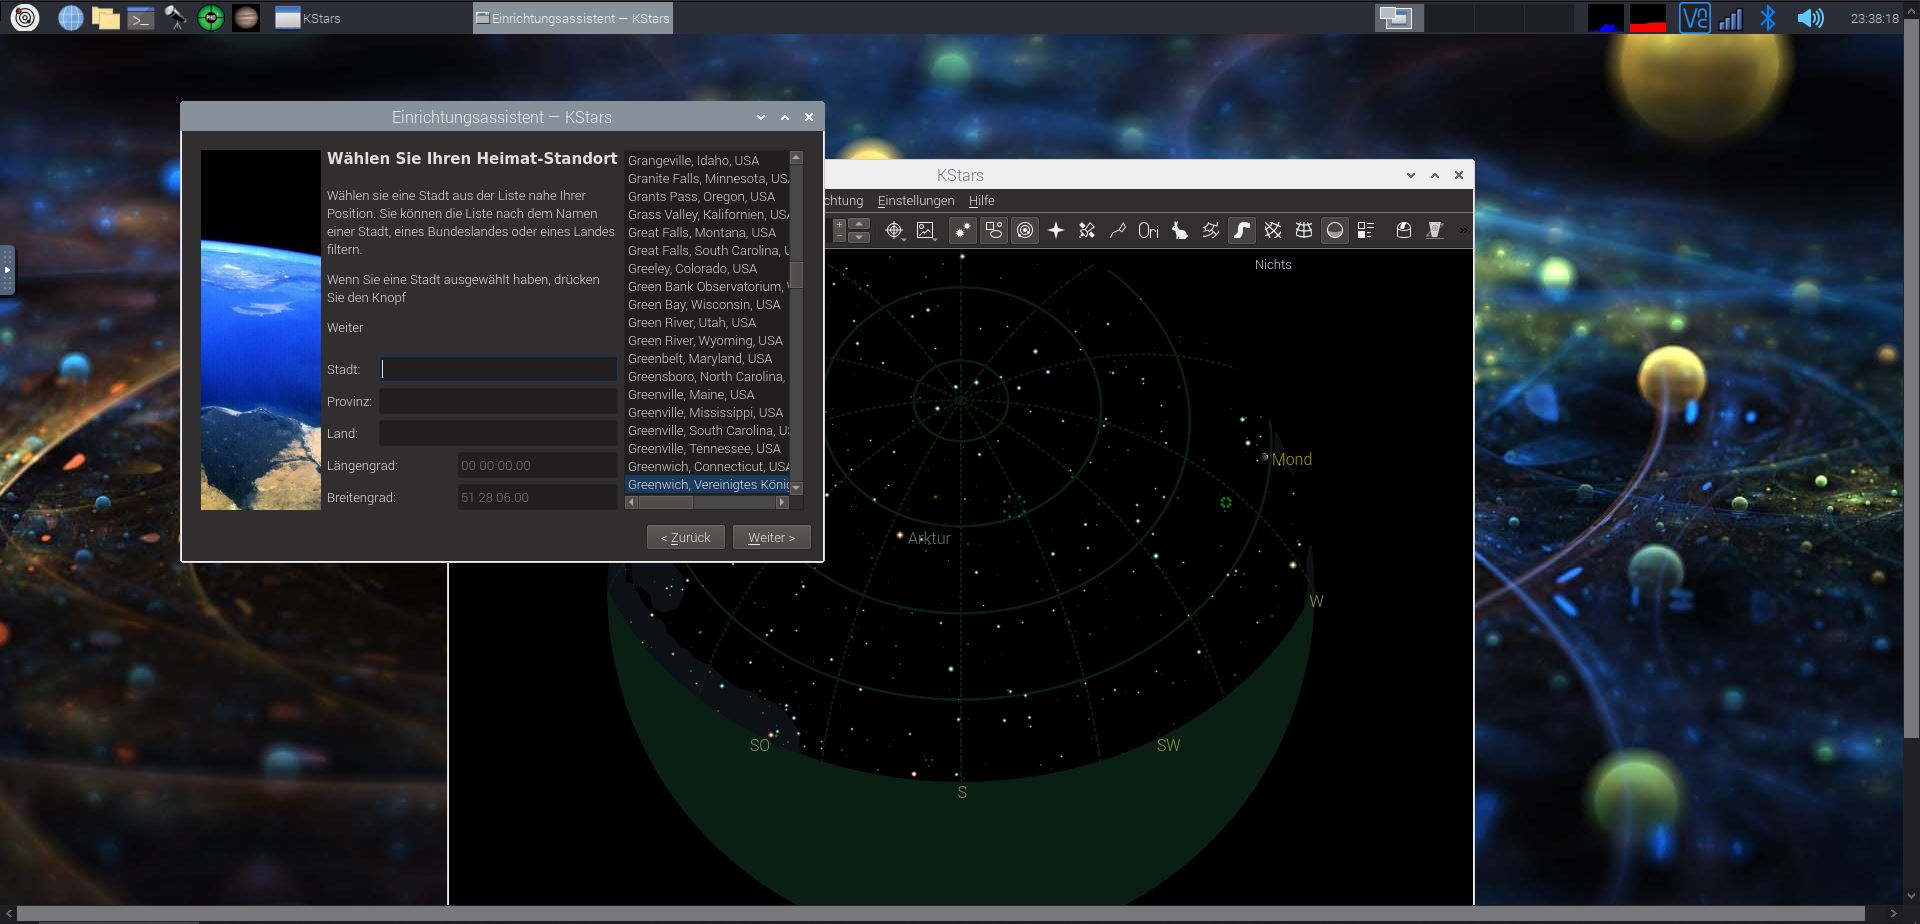Select 'Greenville, Tennessee, USA' entry
The height and width of the screenshot is (924, 1920).
(x=707, y=449)
